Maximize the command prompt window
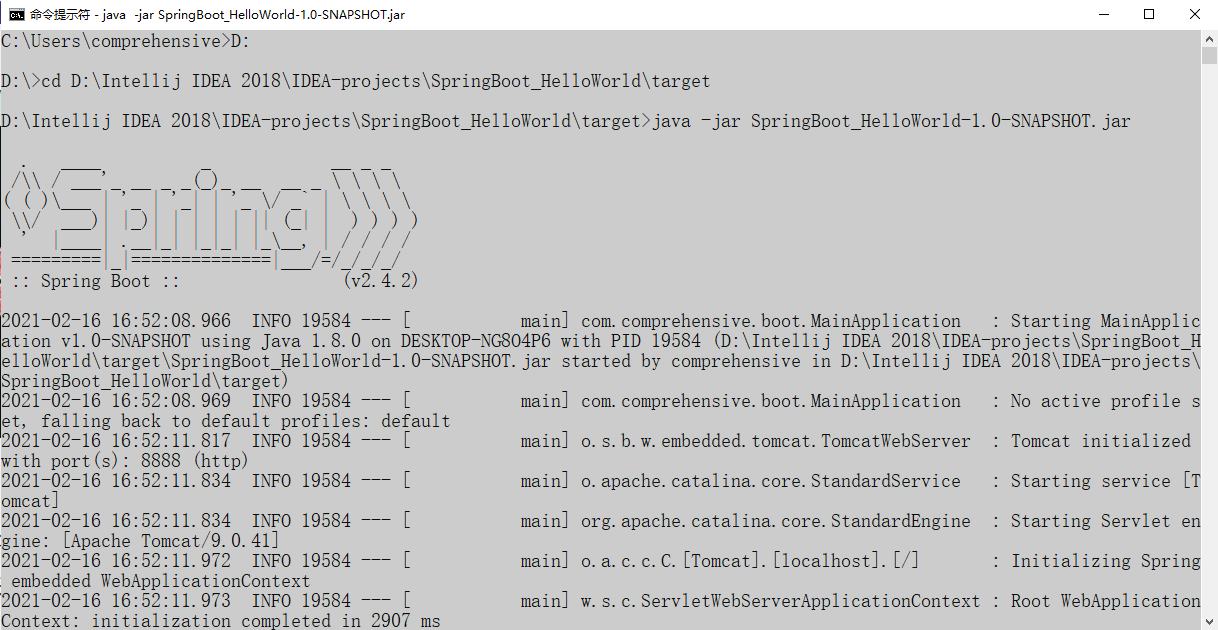1218x630 pixels. pyautogui.click(x=1149, y=15)
